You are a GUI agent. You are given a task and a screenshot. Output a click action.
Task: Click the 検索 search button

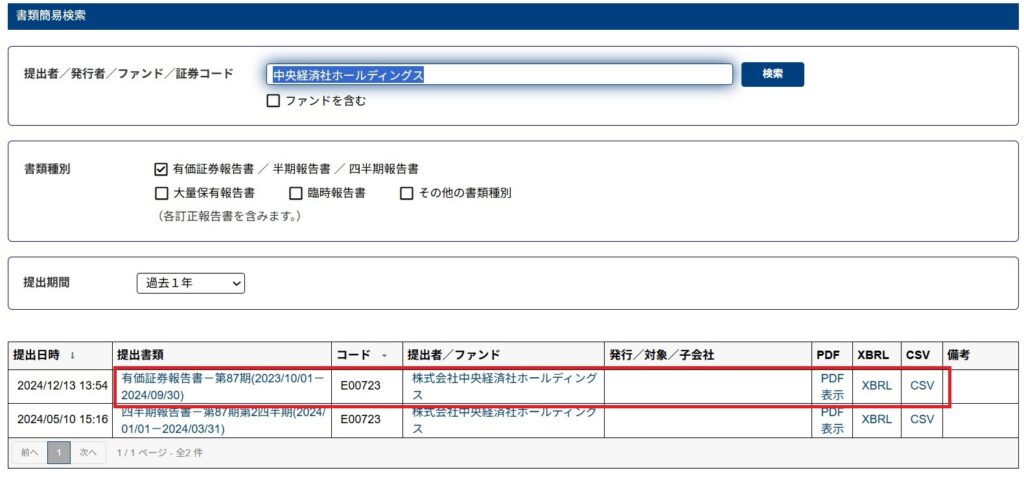(773, 74)
